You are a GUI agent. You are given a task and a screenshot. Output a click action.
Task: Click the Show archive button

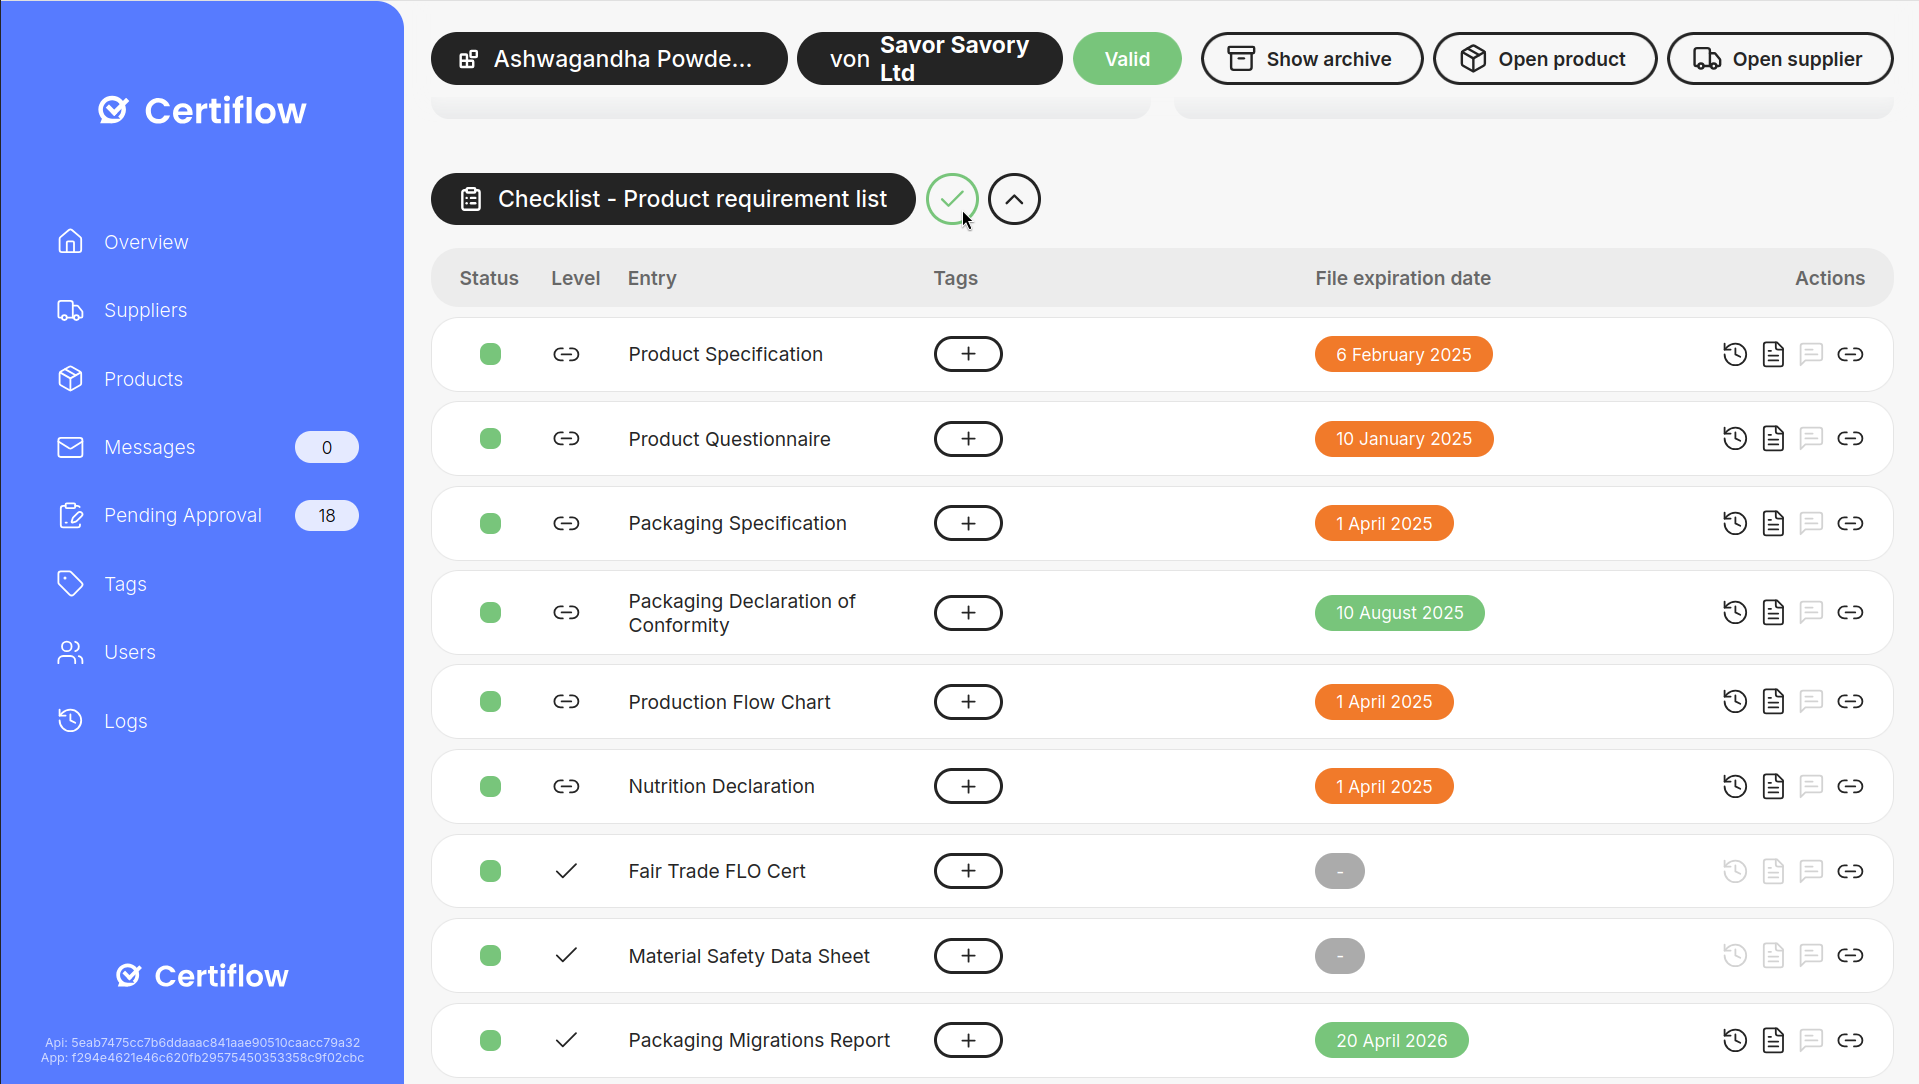(1310, 59)
